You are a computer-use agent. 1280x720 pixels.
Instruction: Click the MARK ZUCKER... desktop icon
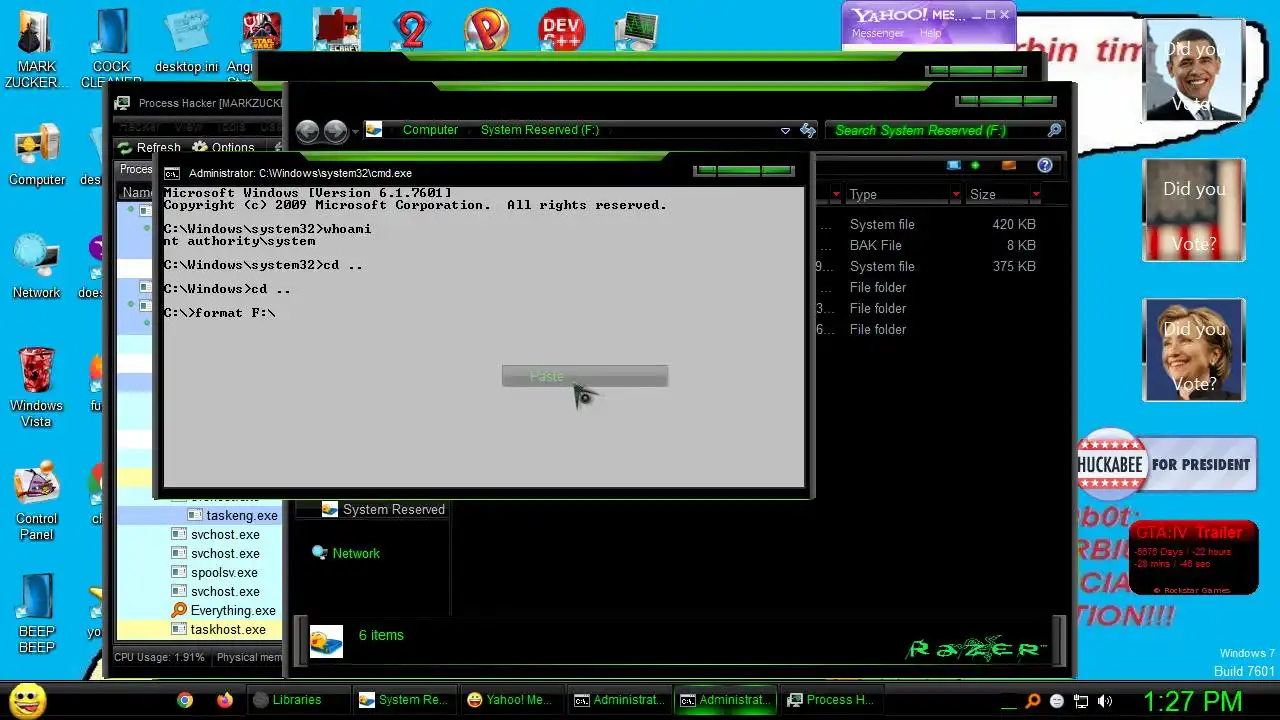point(36,49)
